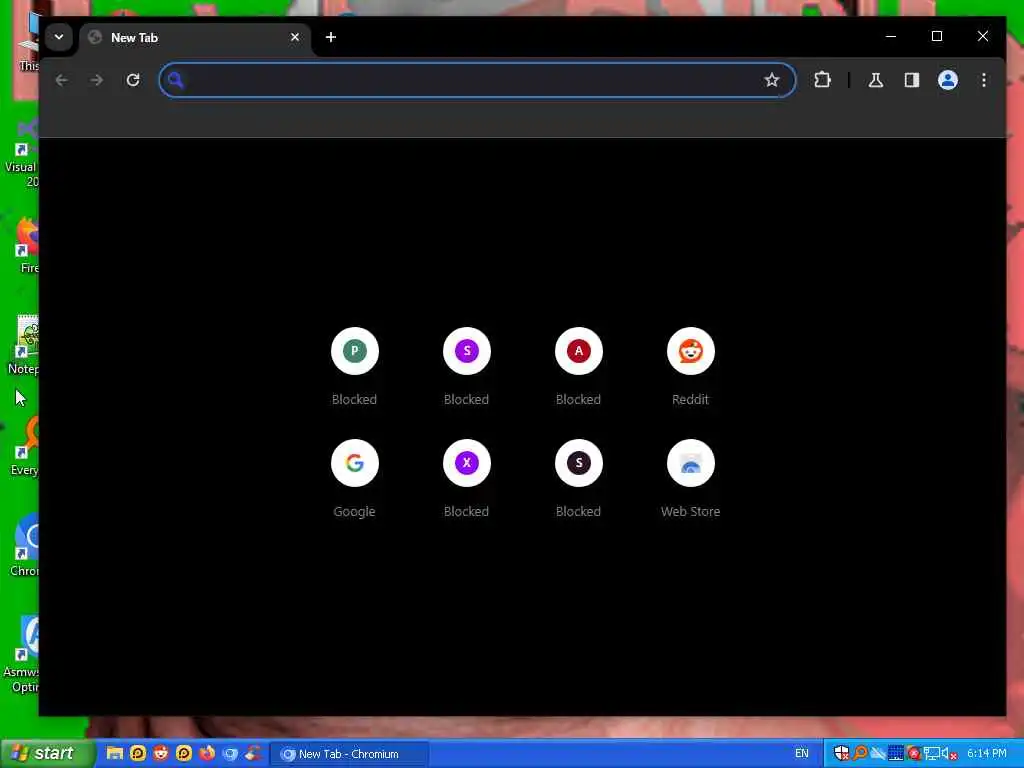Bookmark this tab with the star icon
The image size is (1024, 768).
(771, 80)
